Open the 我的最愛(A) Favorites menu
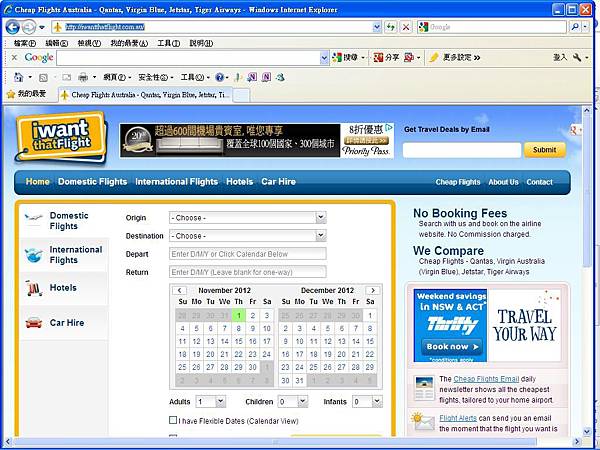The height and width of the screenshot is (450, 600). coord(129,43)
